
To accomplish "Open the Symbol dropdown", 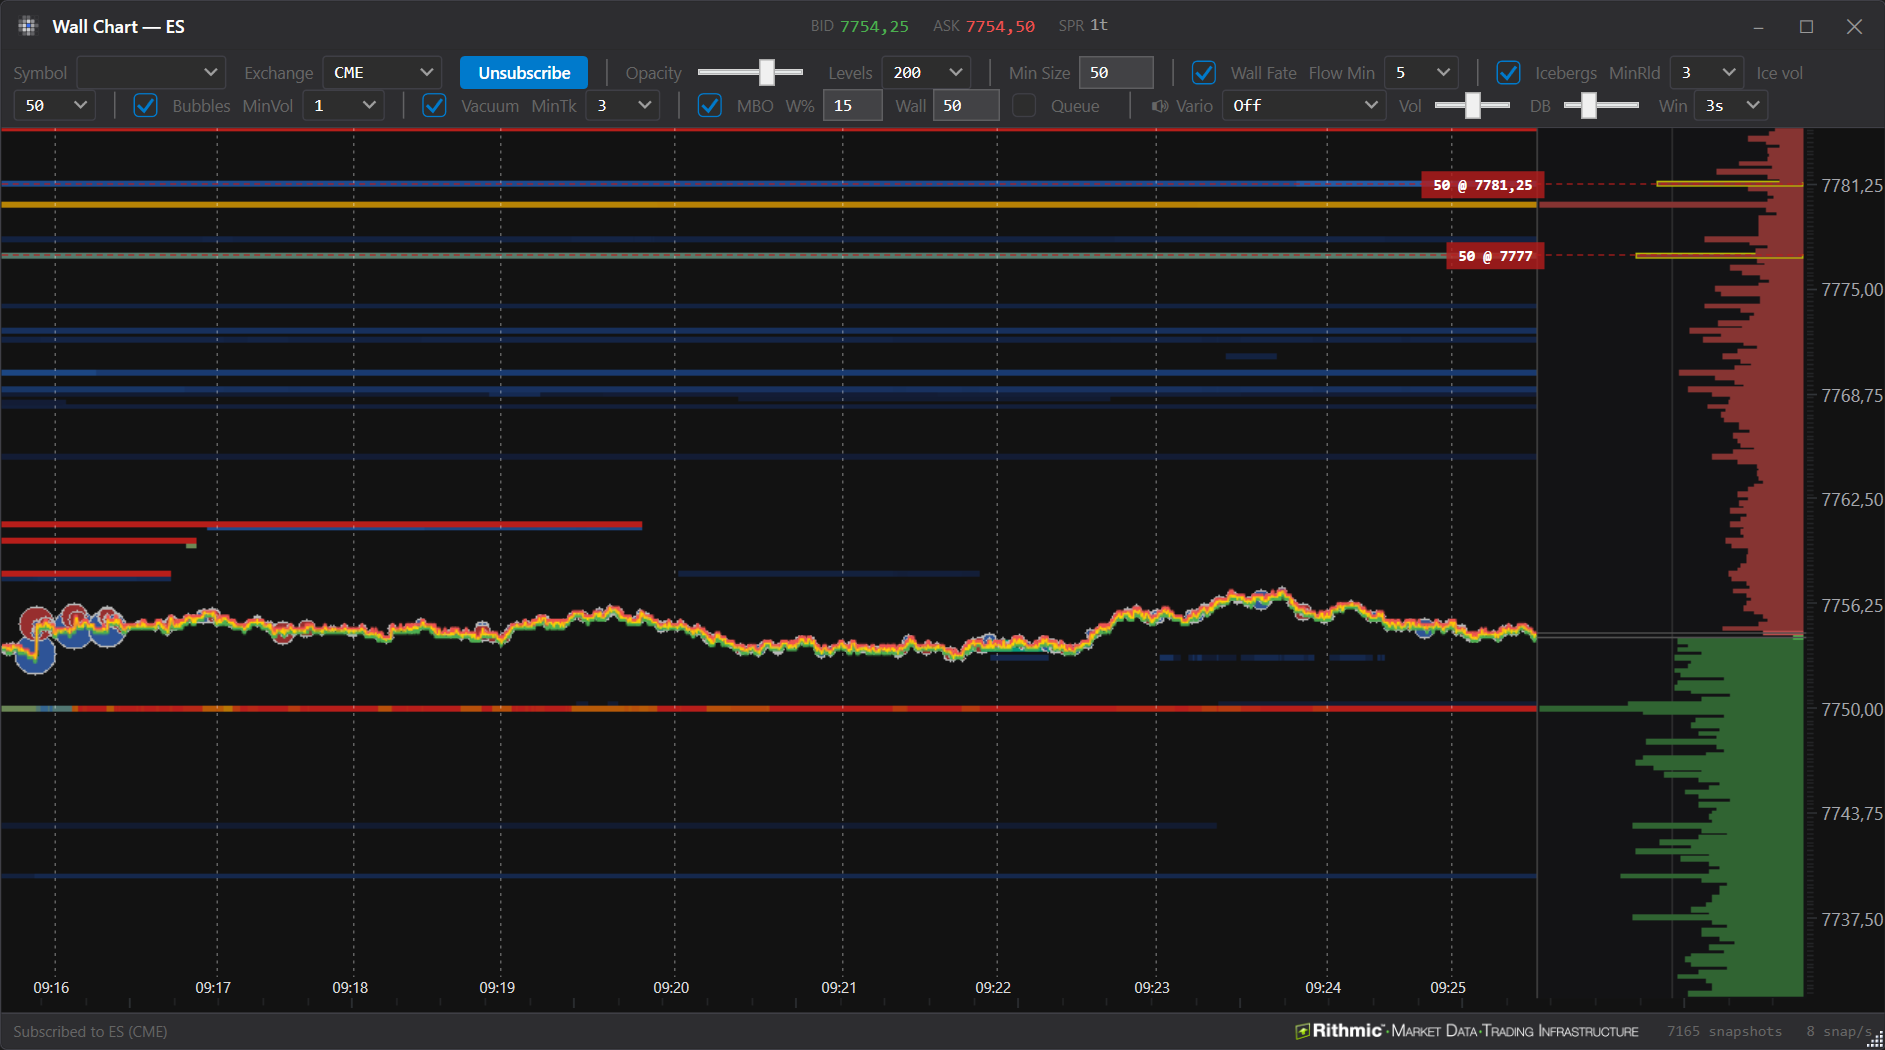I will [x=151, y=73].
